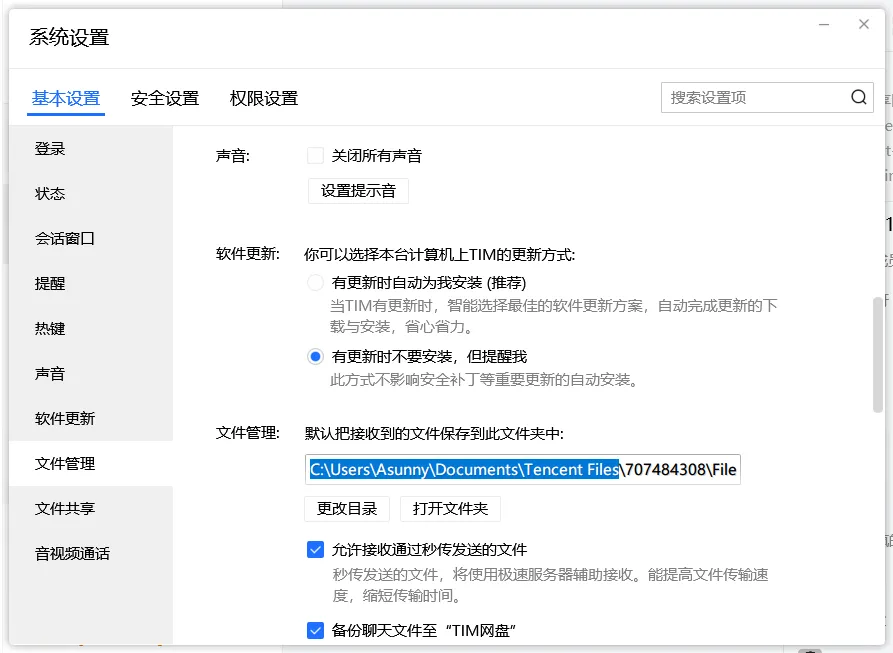The width and height of the screenshot is (893, 653).
Task: Open the 权限设置 tab
Action: (x=266, y=97)
